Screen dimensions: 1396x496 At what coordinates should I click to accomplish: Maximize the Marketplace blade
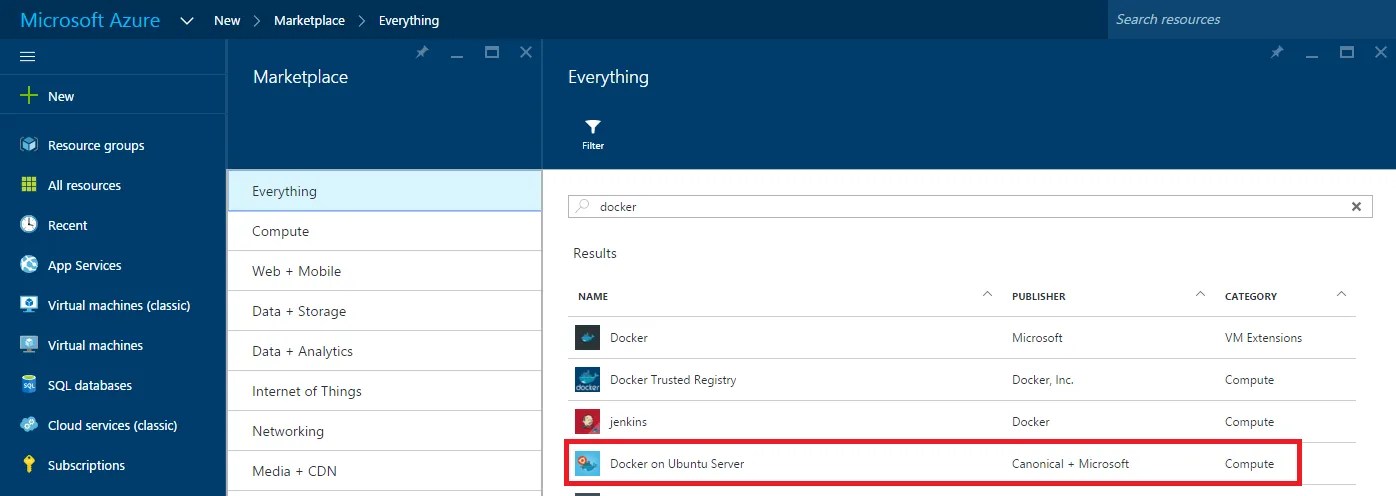pos(492,52)
